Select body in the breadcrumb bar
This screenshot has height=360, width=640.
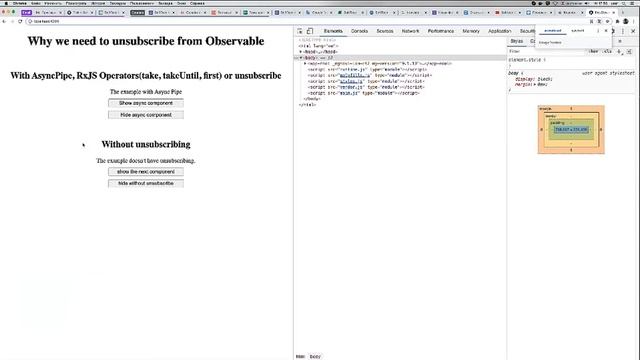coord(315,356)
